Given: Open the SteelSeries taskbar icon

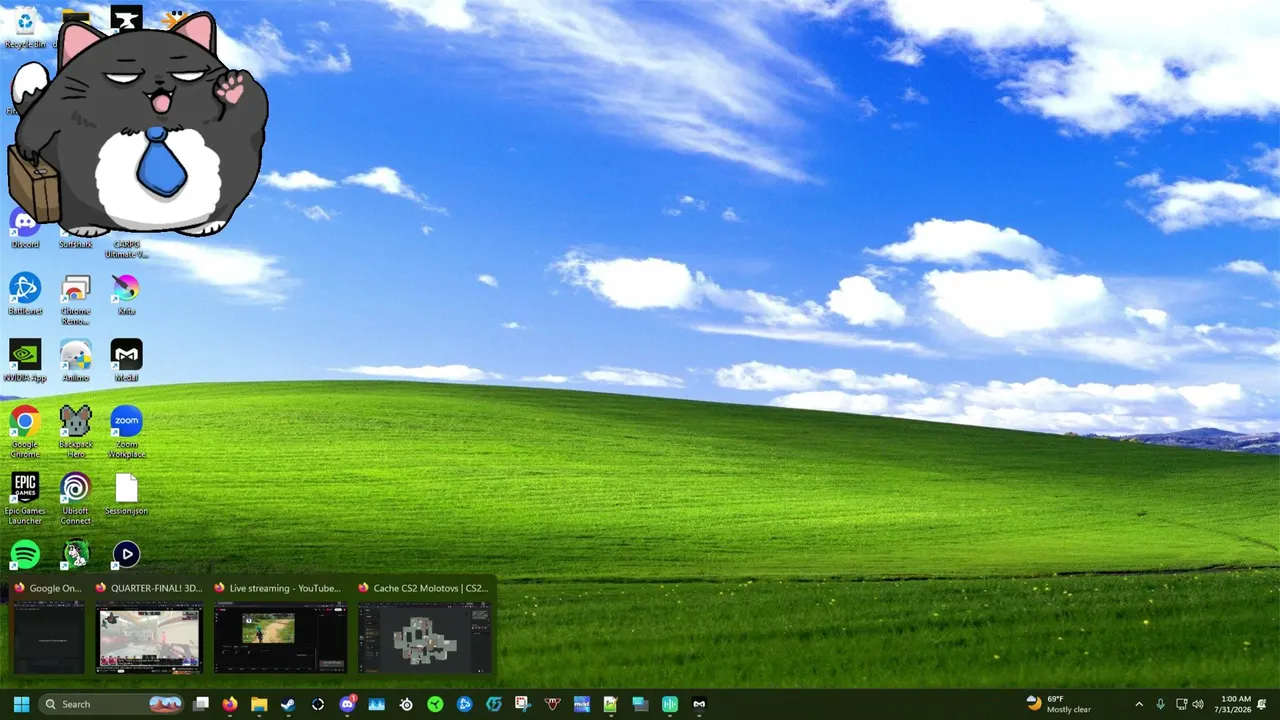Looking at the screenshot, I should tap(406, 704).
